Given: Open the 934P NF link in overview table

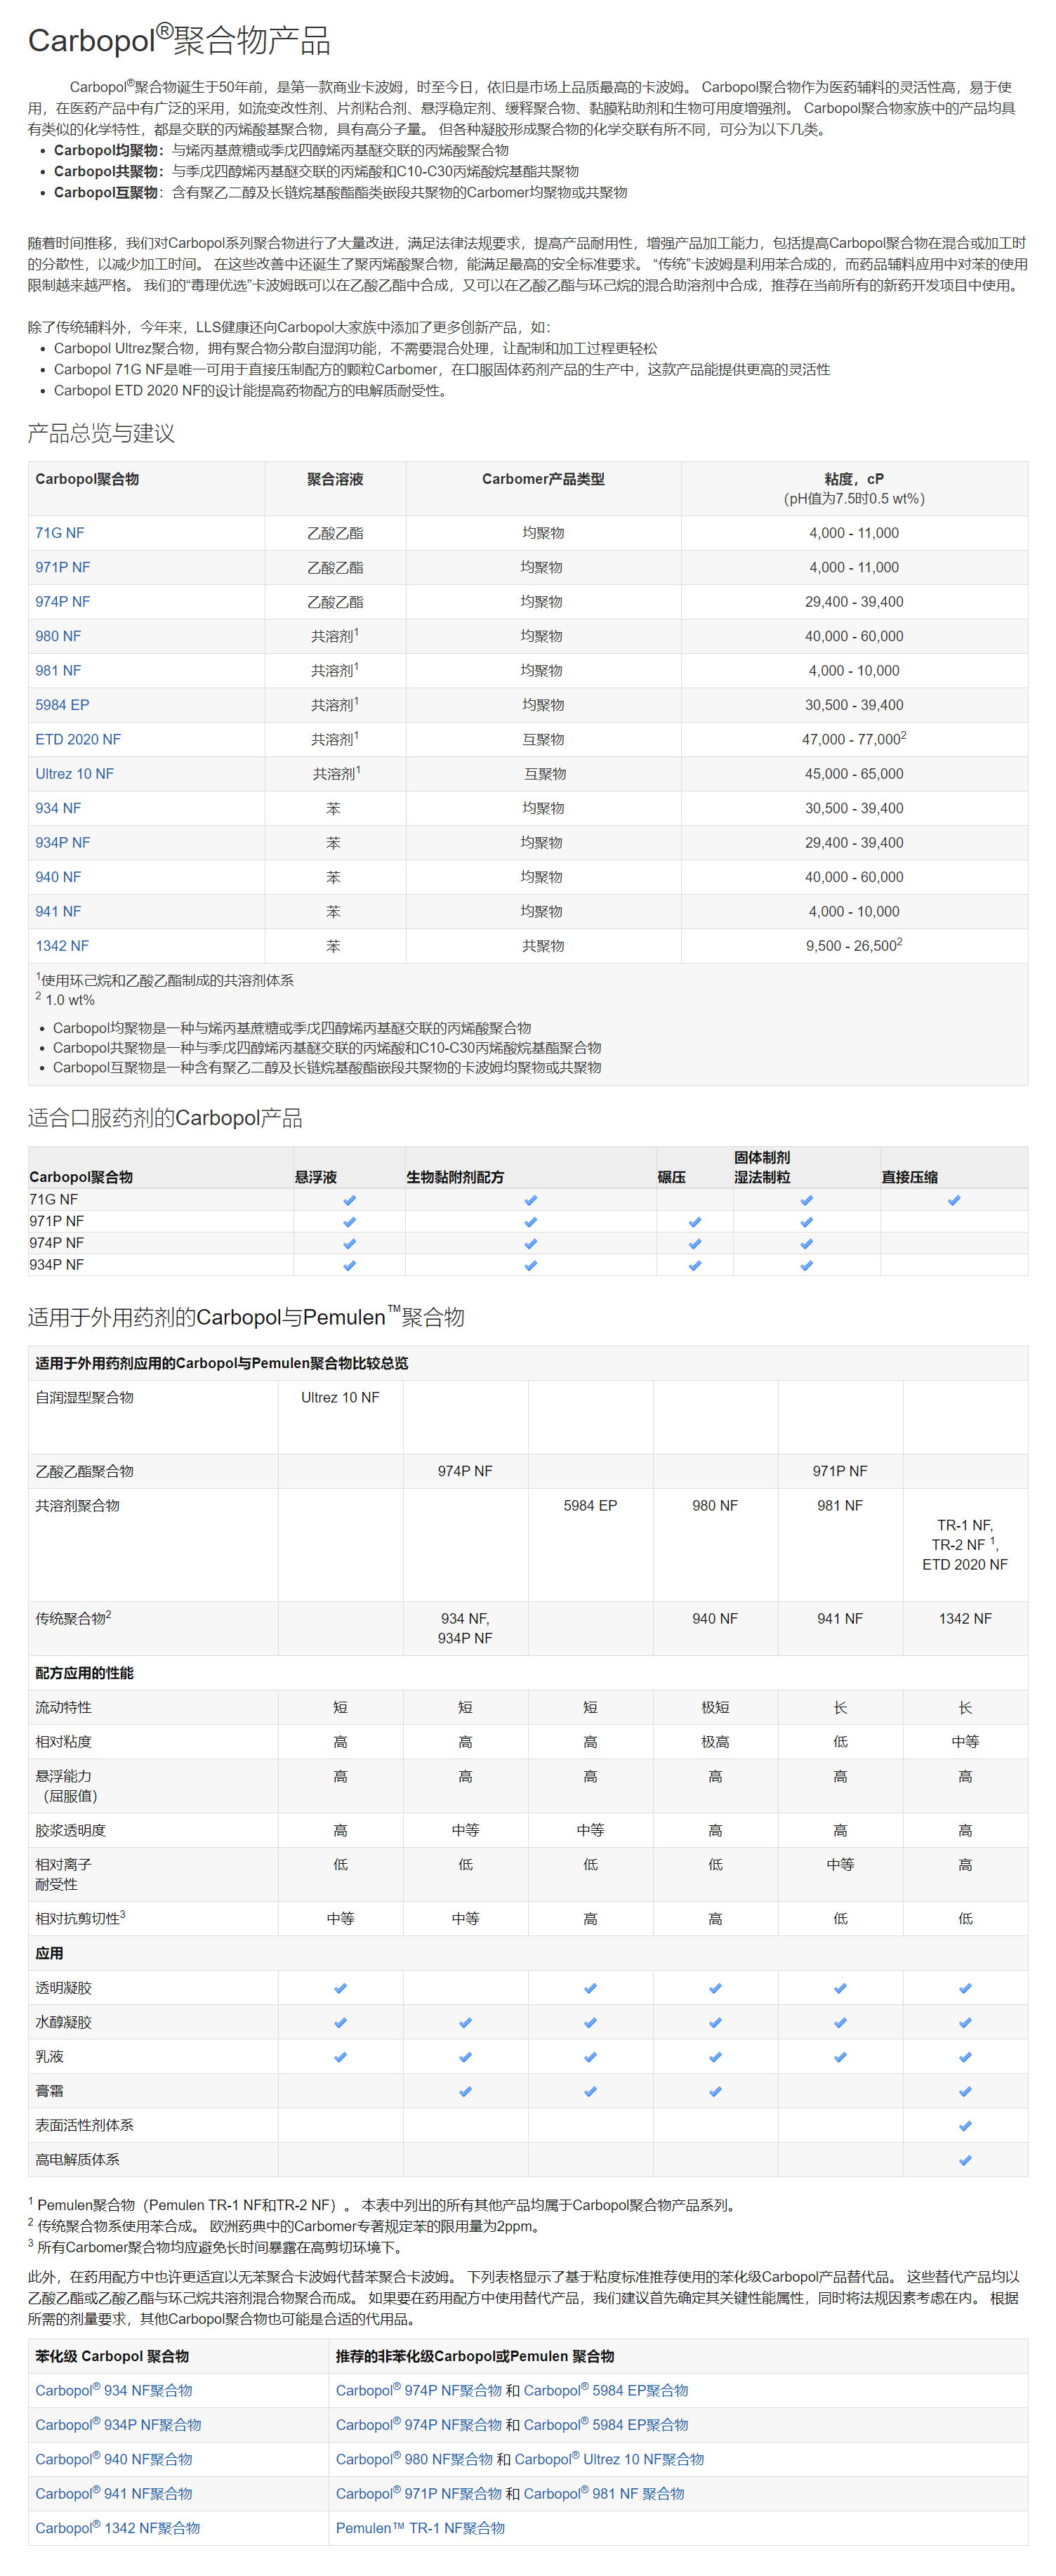Looking at the screenshot, I should pos(63,843).
